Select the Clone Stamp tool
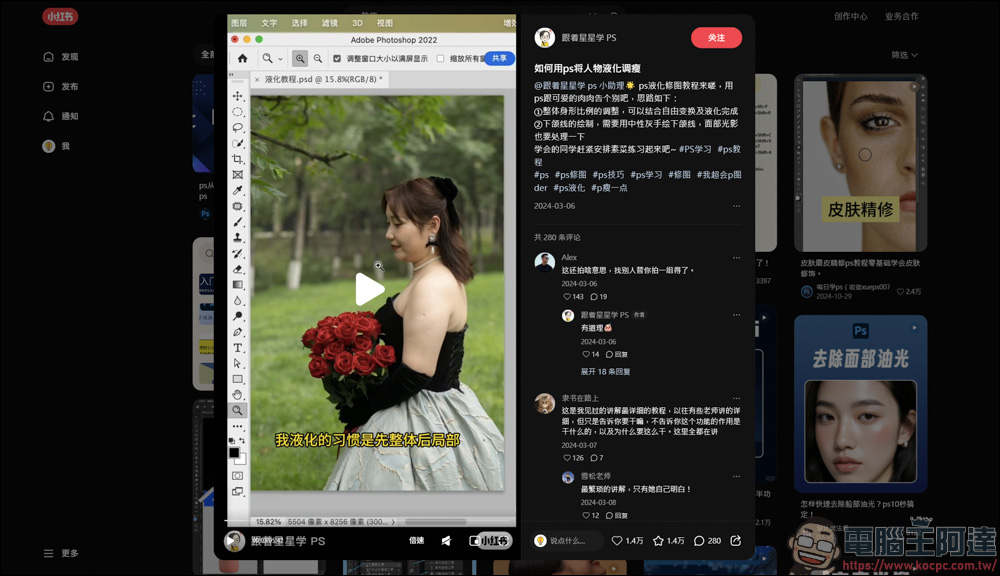The image size is (1000, 576). click(238, 237)
